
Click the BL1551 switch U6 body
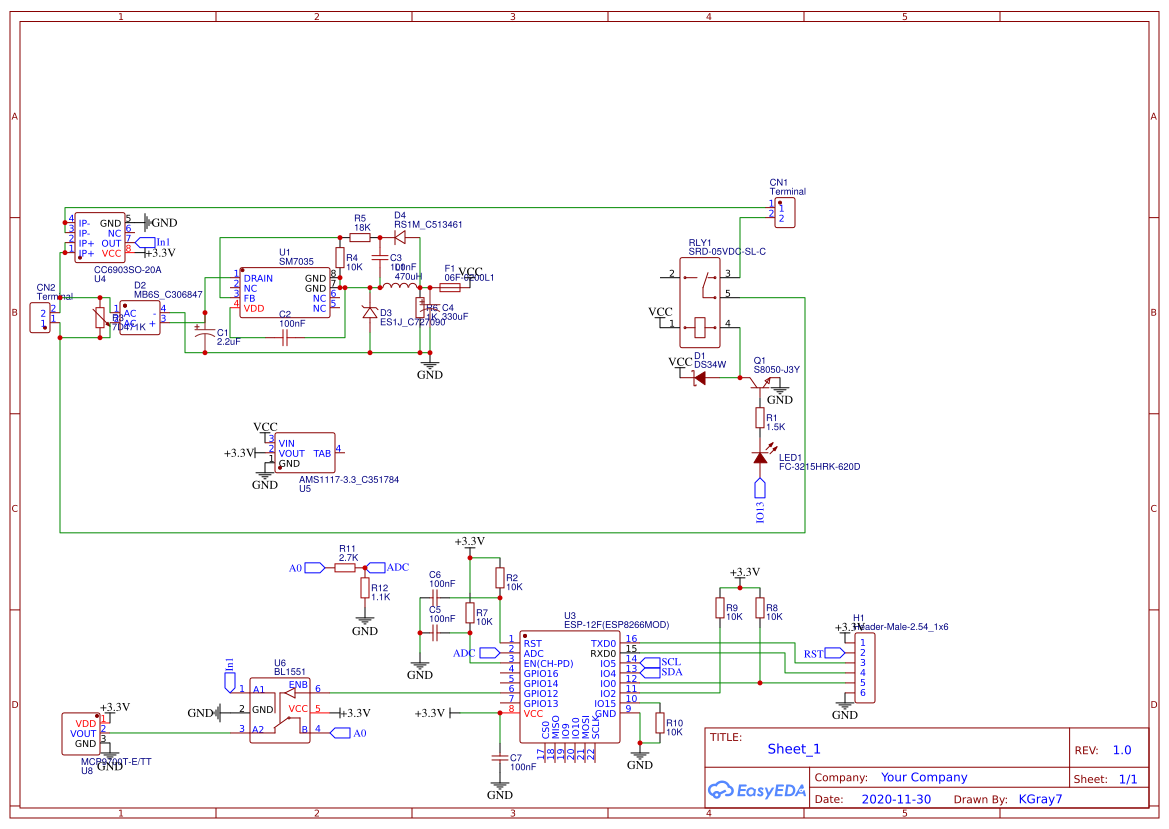[280, 710]
